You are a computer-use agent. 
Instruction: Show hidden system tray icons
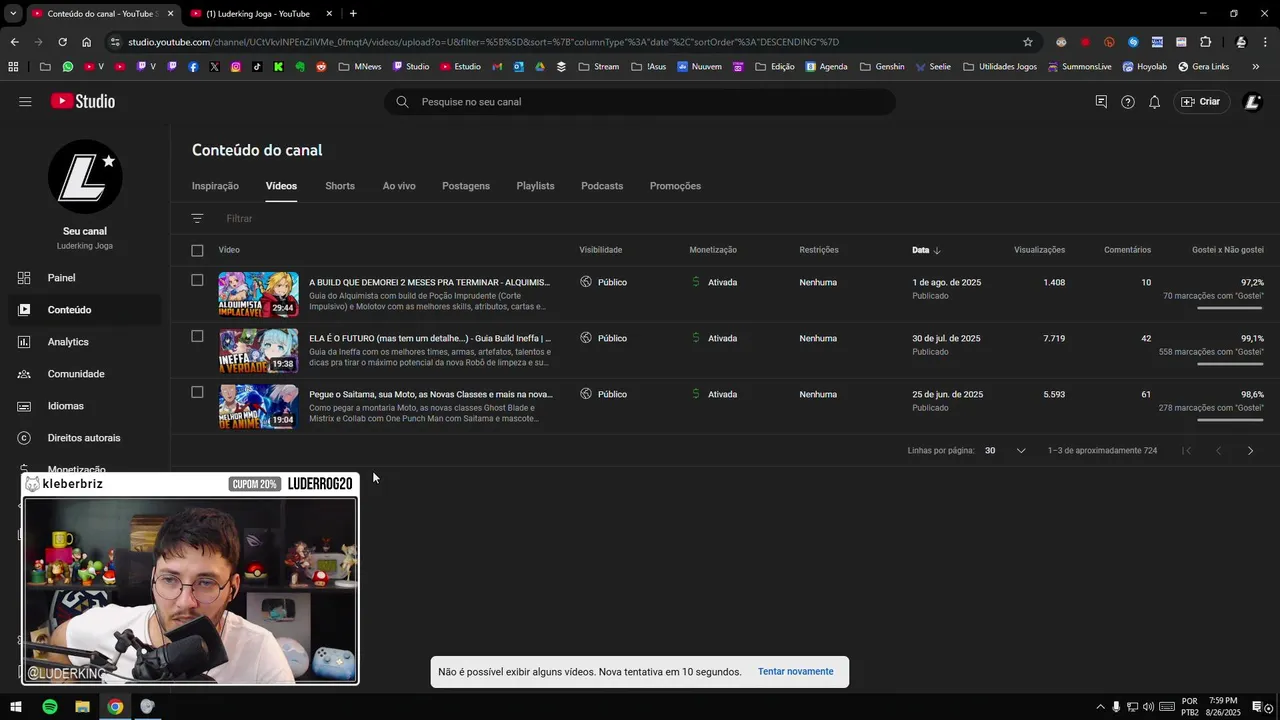(1101, 707)
